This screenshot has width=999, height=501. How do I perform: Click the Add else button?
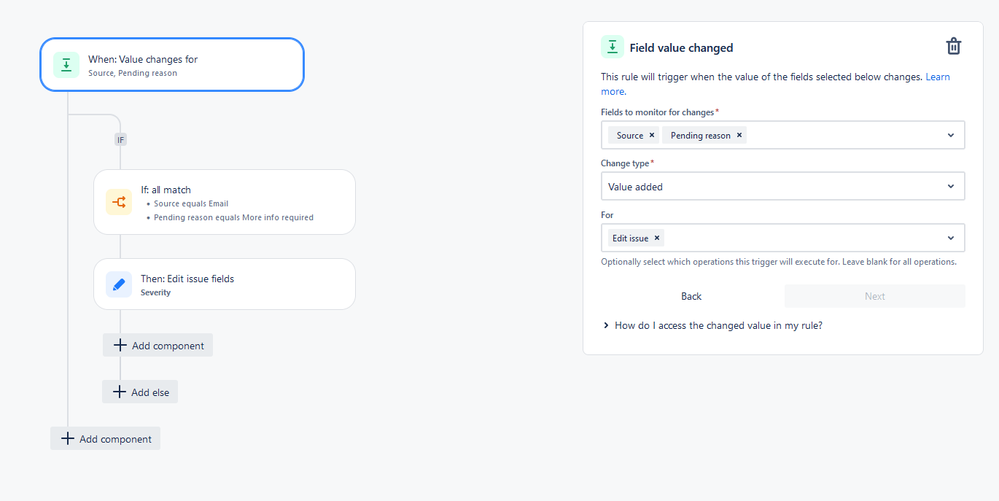tap(140, 392)
